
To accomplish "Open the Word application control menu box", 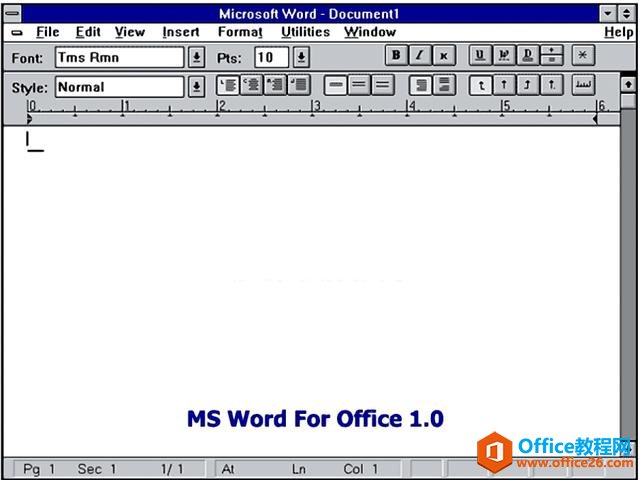I will tap(12, 13).
